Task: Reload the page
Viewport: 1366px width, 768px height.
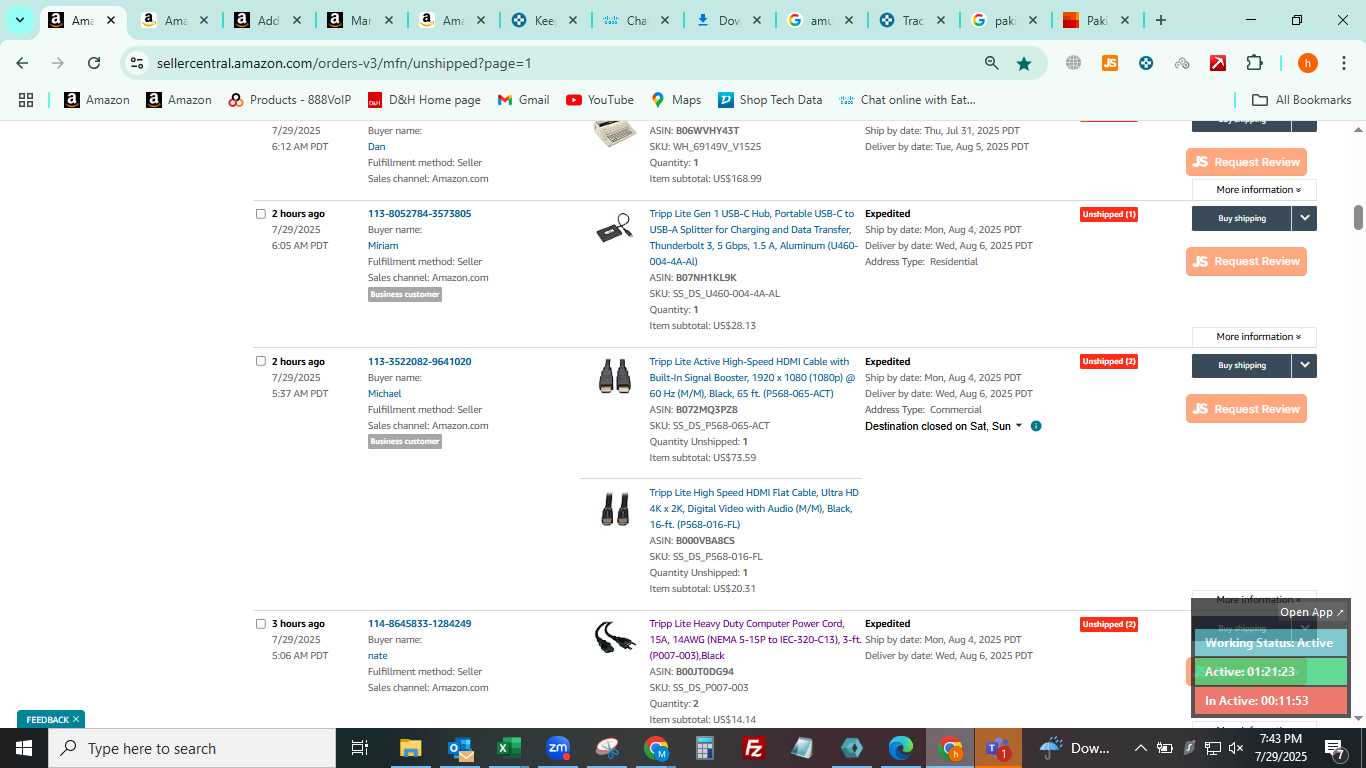Action: click(94, 63)
